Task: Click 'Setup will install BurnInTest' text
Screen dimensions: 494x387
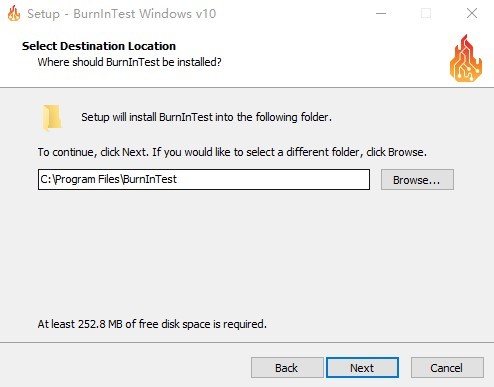Action: [x=206, y=117]
